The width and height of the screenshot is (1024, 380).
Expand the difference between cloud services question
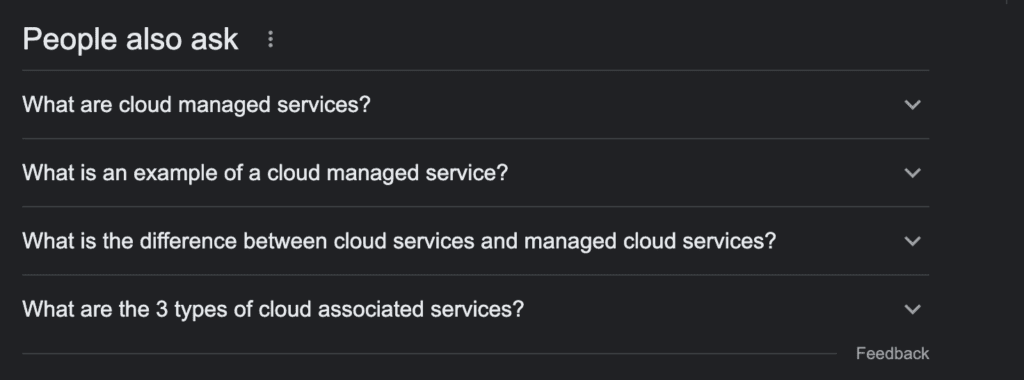click(x=475, y=241)
